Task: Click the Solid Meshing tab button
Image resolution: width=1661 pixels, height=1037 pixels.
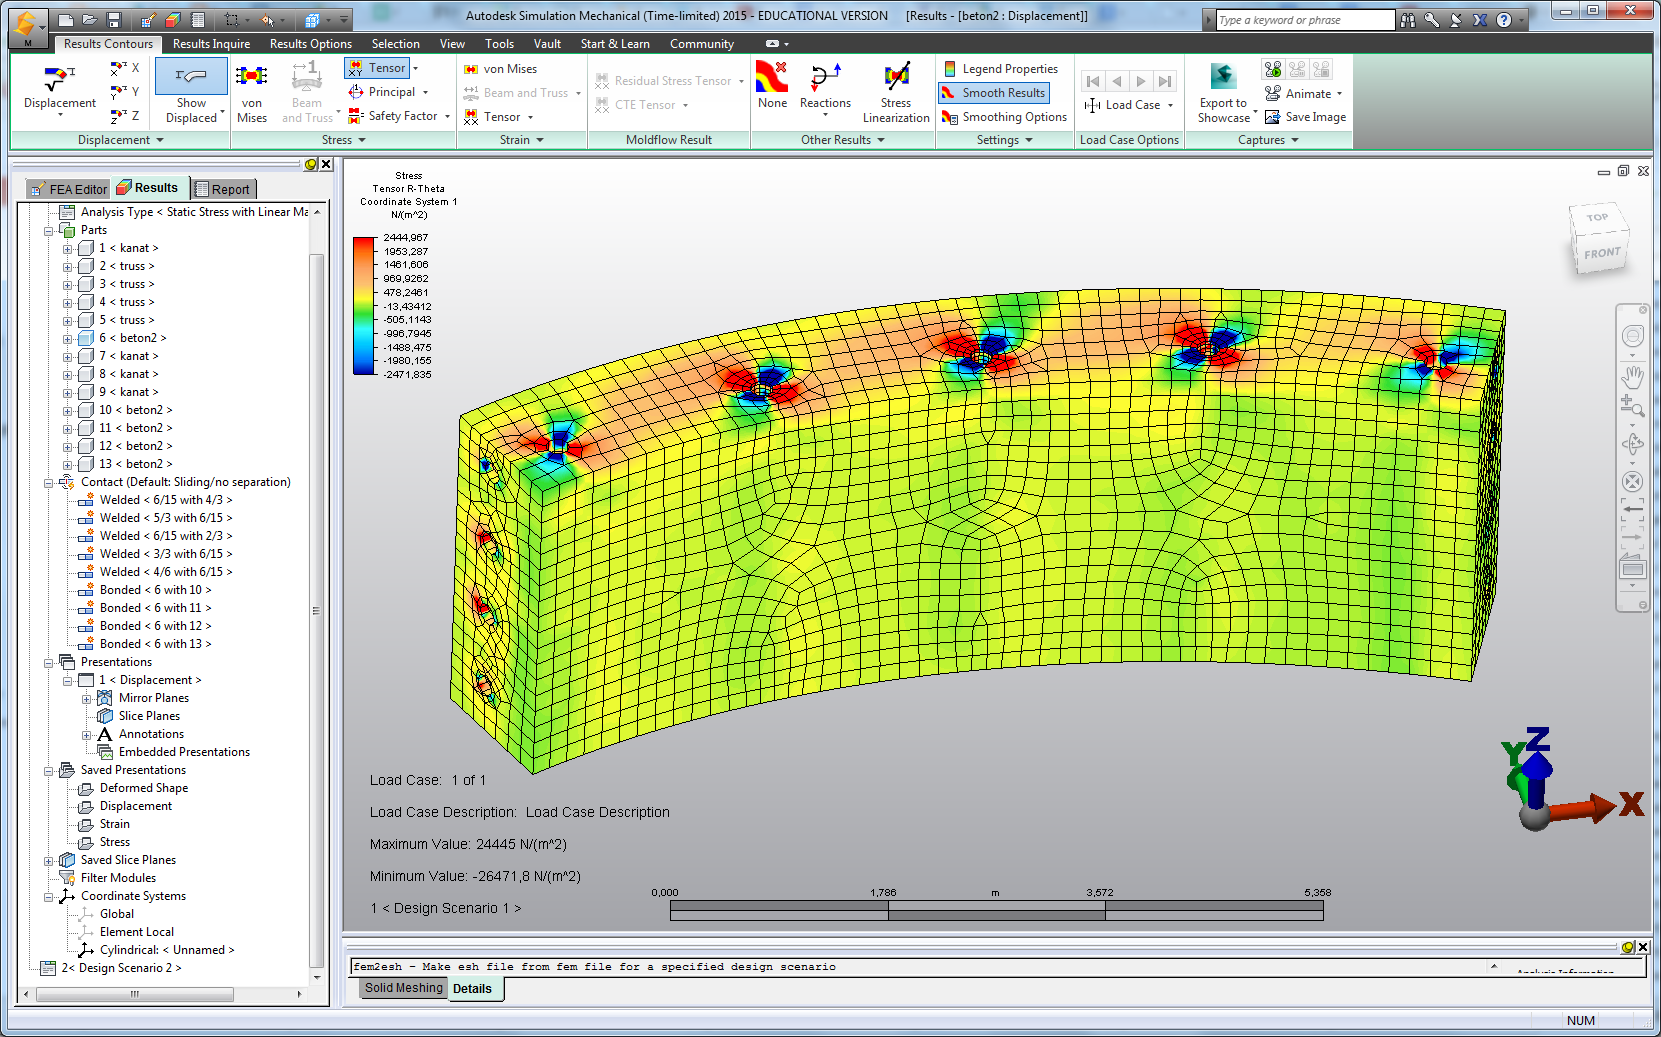Action: pyautogui.click(x=403, y=988)
